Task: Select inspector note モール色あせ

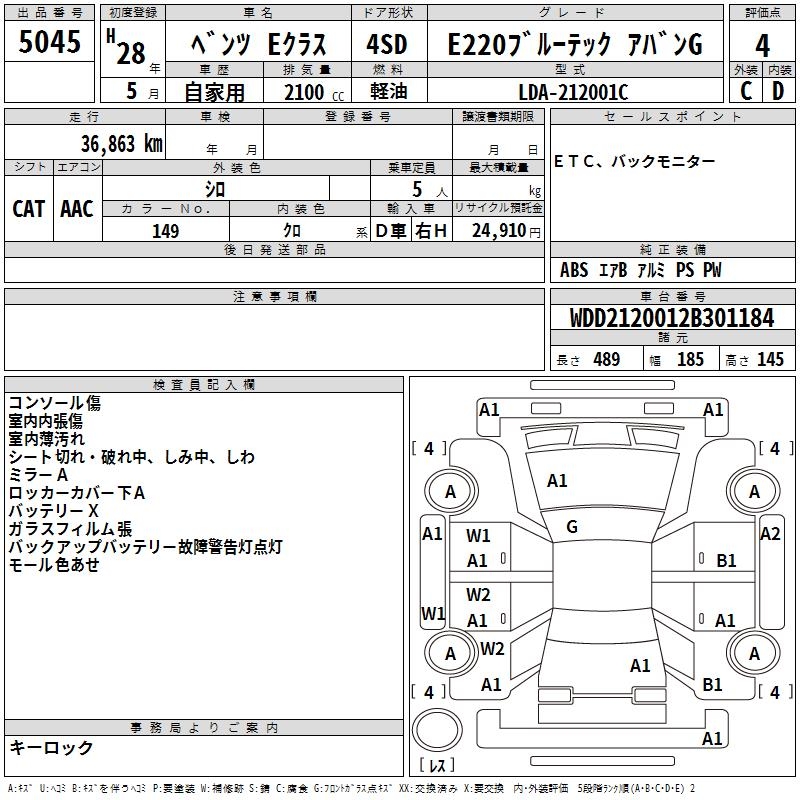Action: (54, 565)
